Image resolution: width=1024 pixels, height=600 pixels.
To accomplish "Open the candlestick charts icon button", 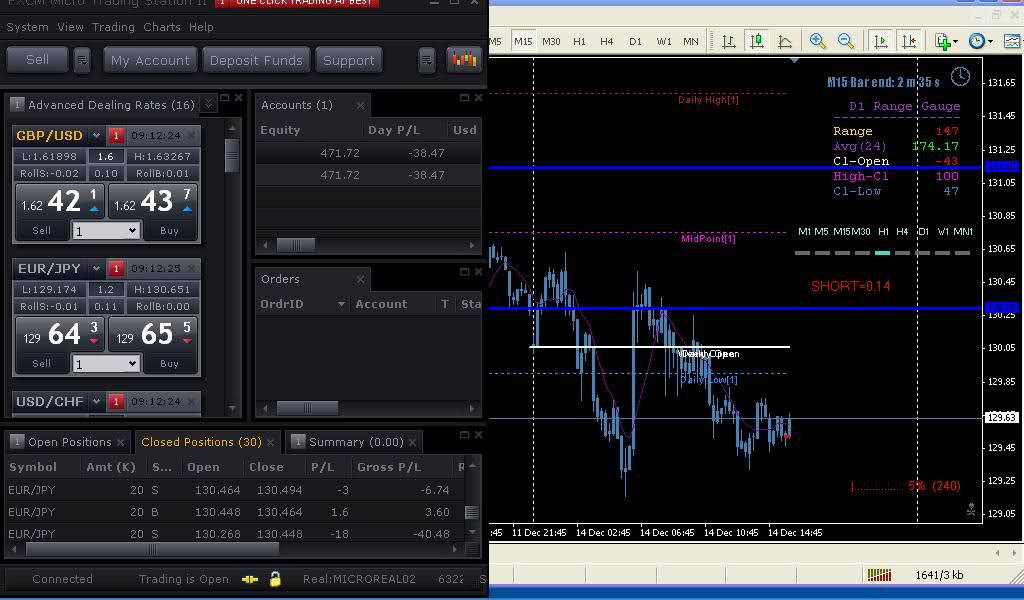I will 463,60.
